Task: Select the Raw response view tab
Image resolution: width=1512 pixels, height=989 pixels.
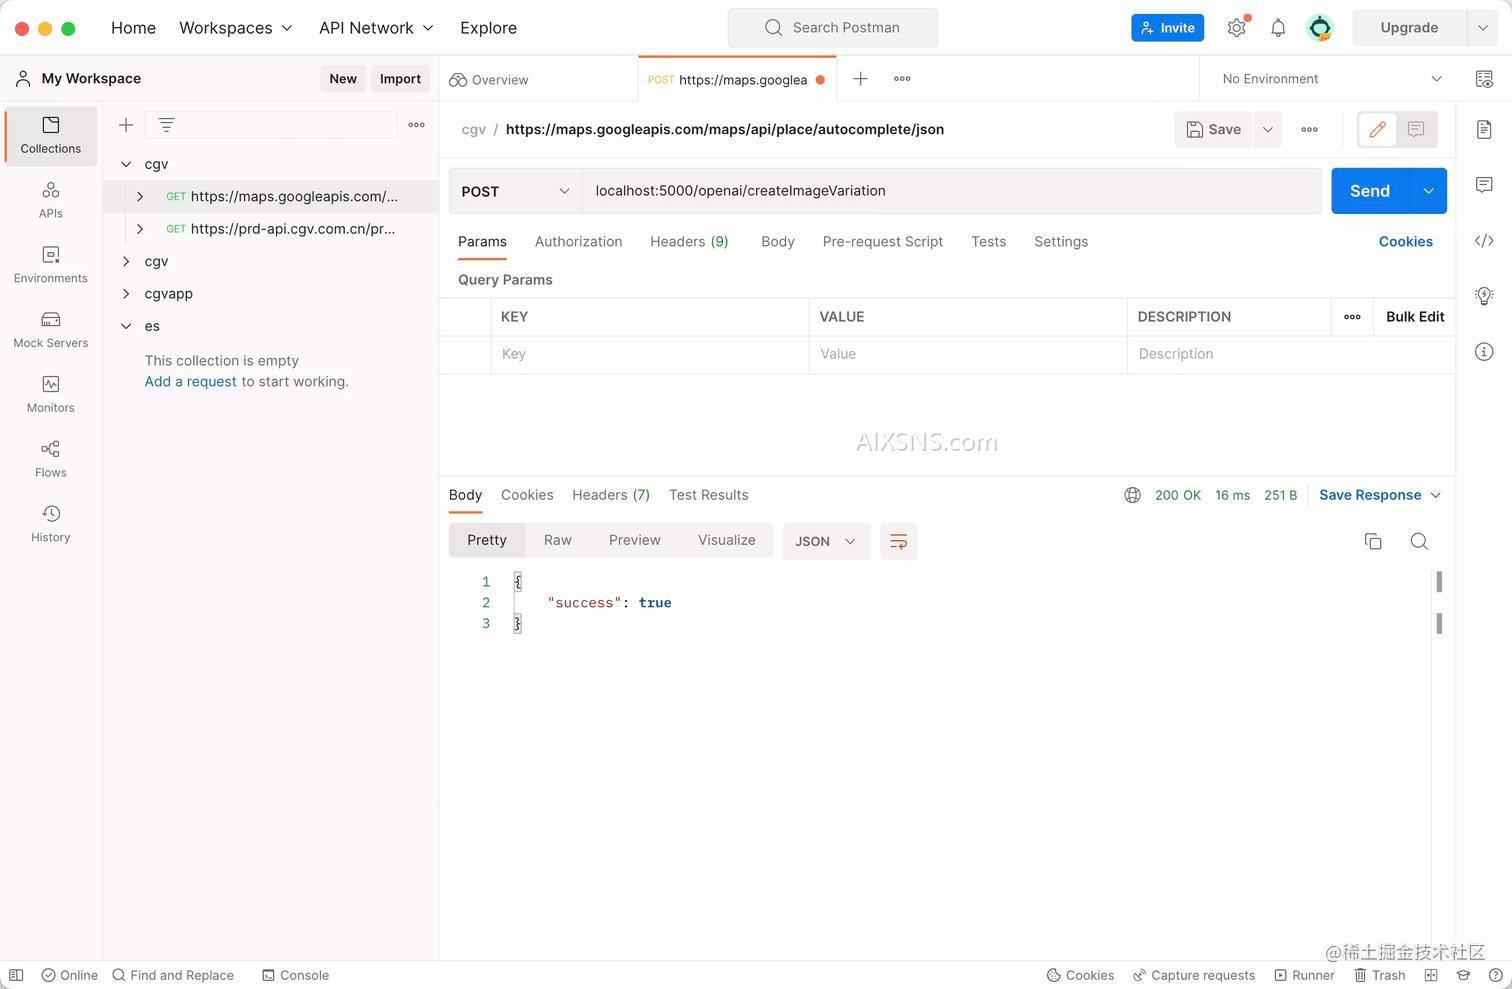Action: pos(557,540)
